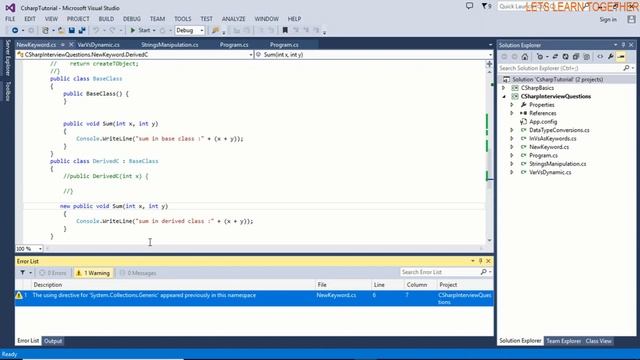Click the Find in Files toolbar icon
The image size is (640, 360).
tap(215, 30)
